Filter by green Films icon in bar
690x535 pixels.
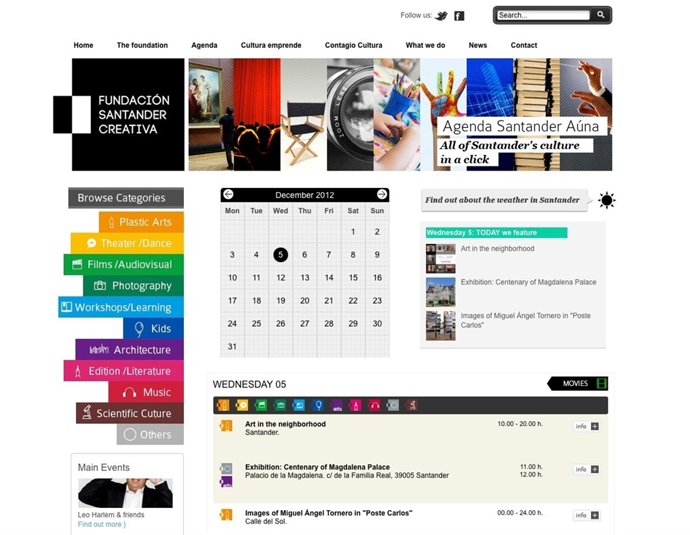click(x=261, y=405)
